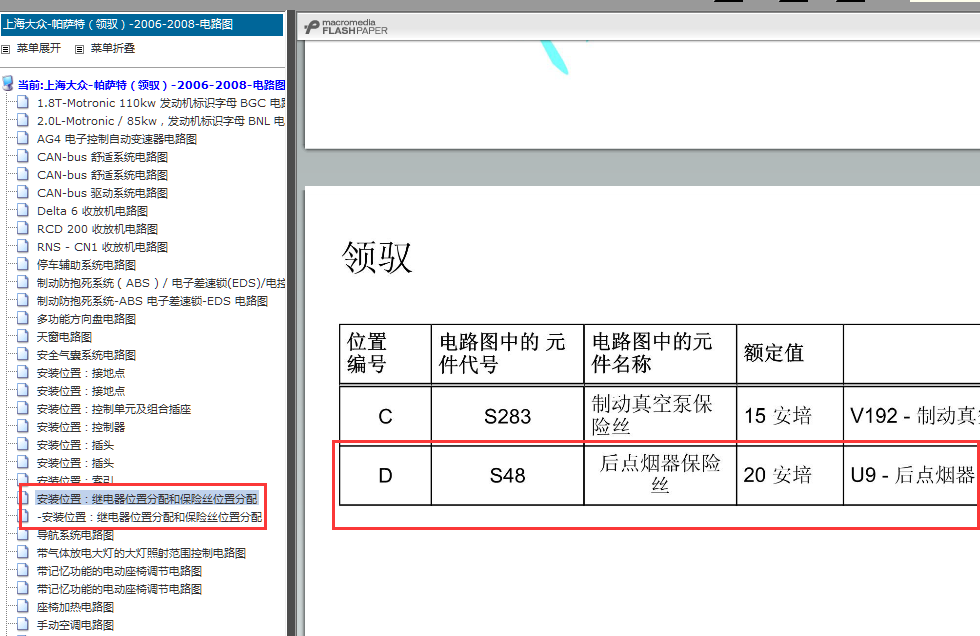Select highlighted 安装位置：继电器位置分配和保险丝位置分配 row
The width and height of the screenshot is (980, 636).
click(147, 499)
